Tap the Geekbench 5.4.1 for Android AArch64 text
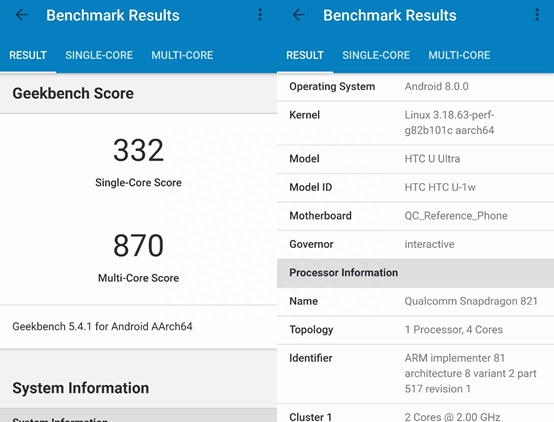This screenshot has height=422, width=554. pos(102,326)
